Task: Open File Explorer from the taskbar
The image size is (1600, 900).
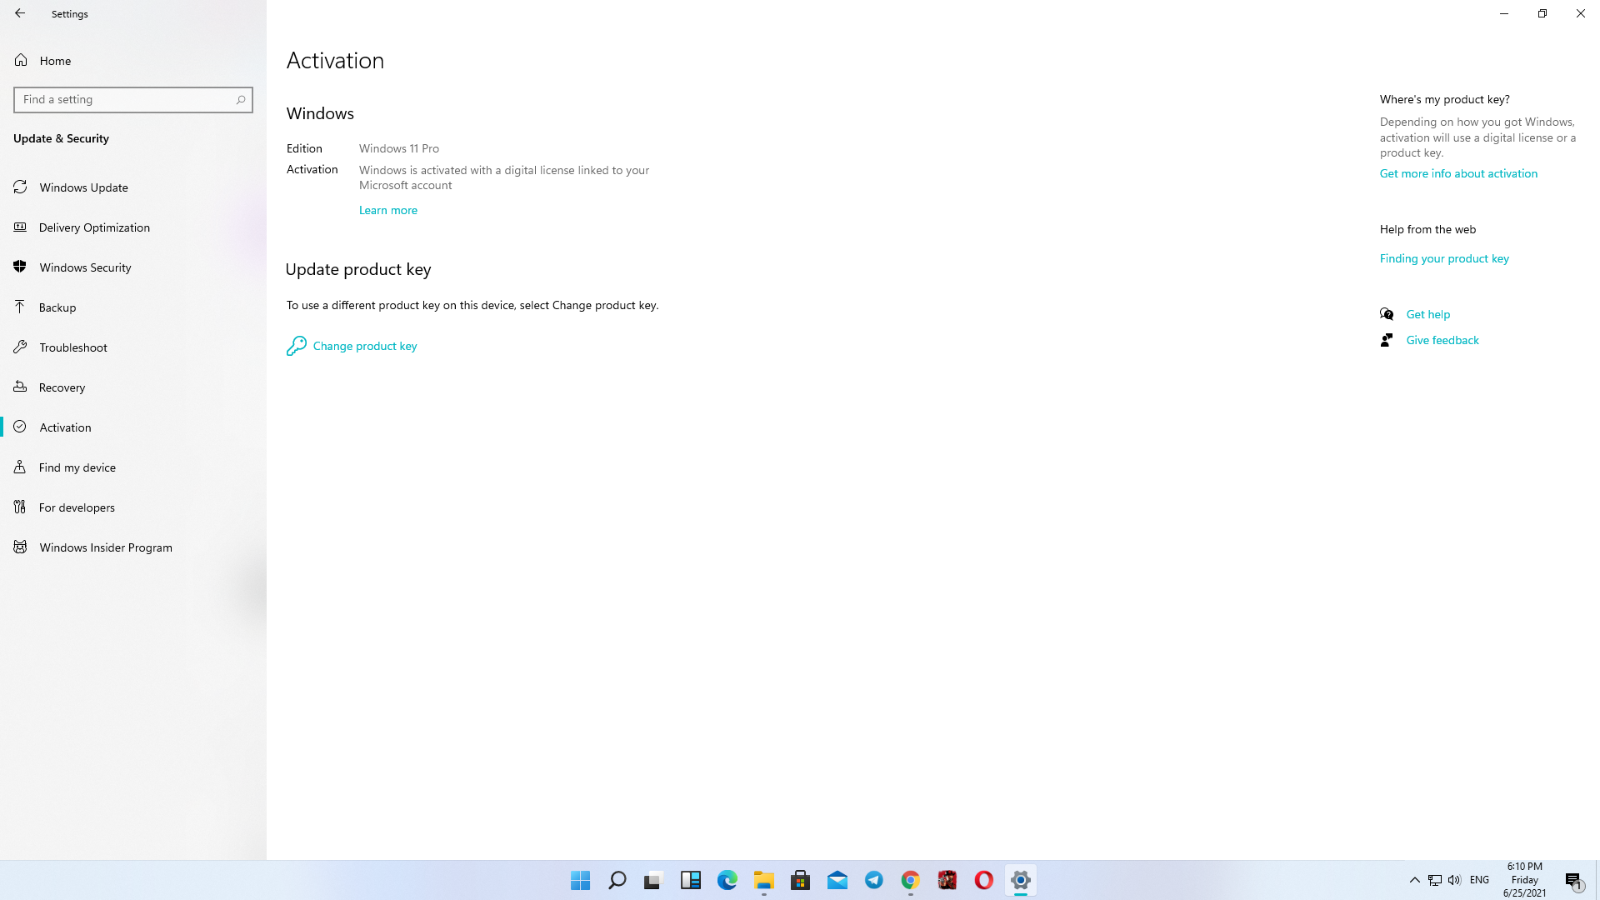Action: pos(764,880)
